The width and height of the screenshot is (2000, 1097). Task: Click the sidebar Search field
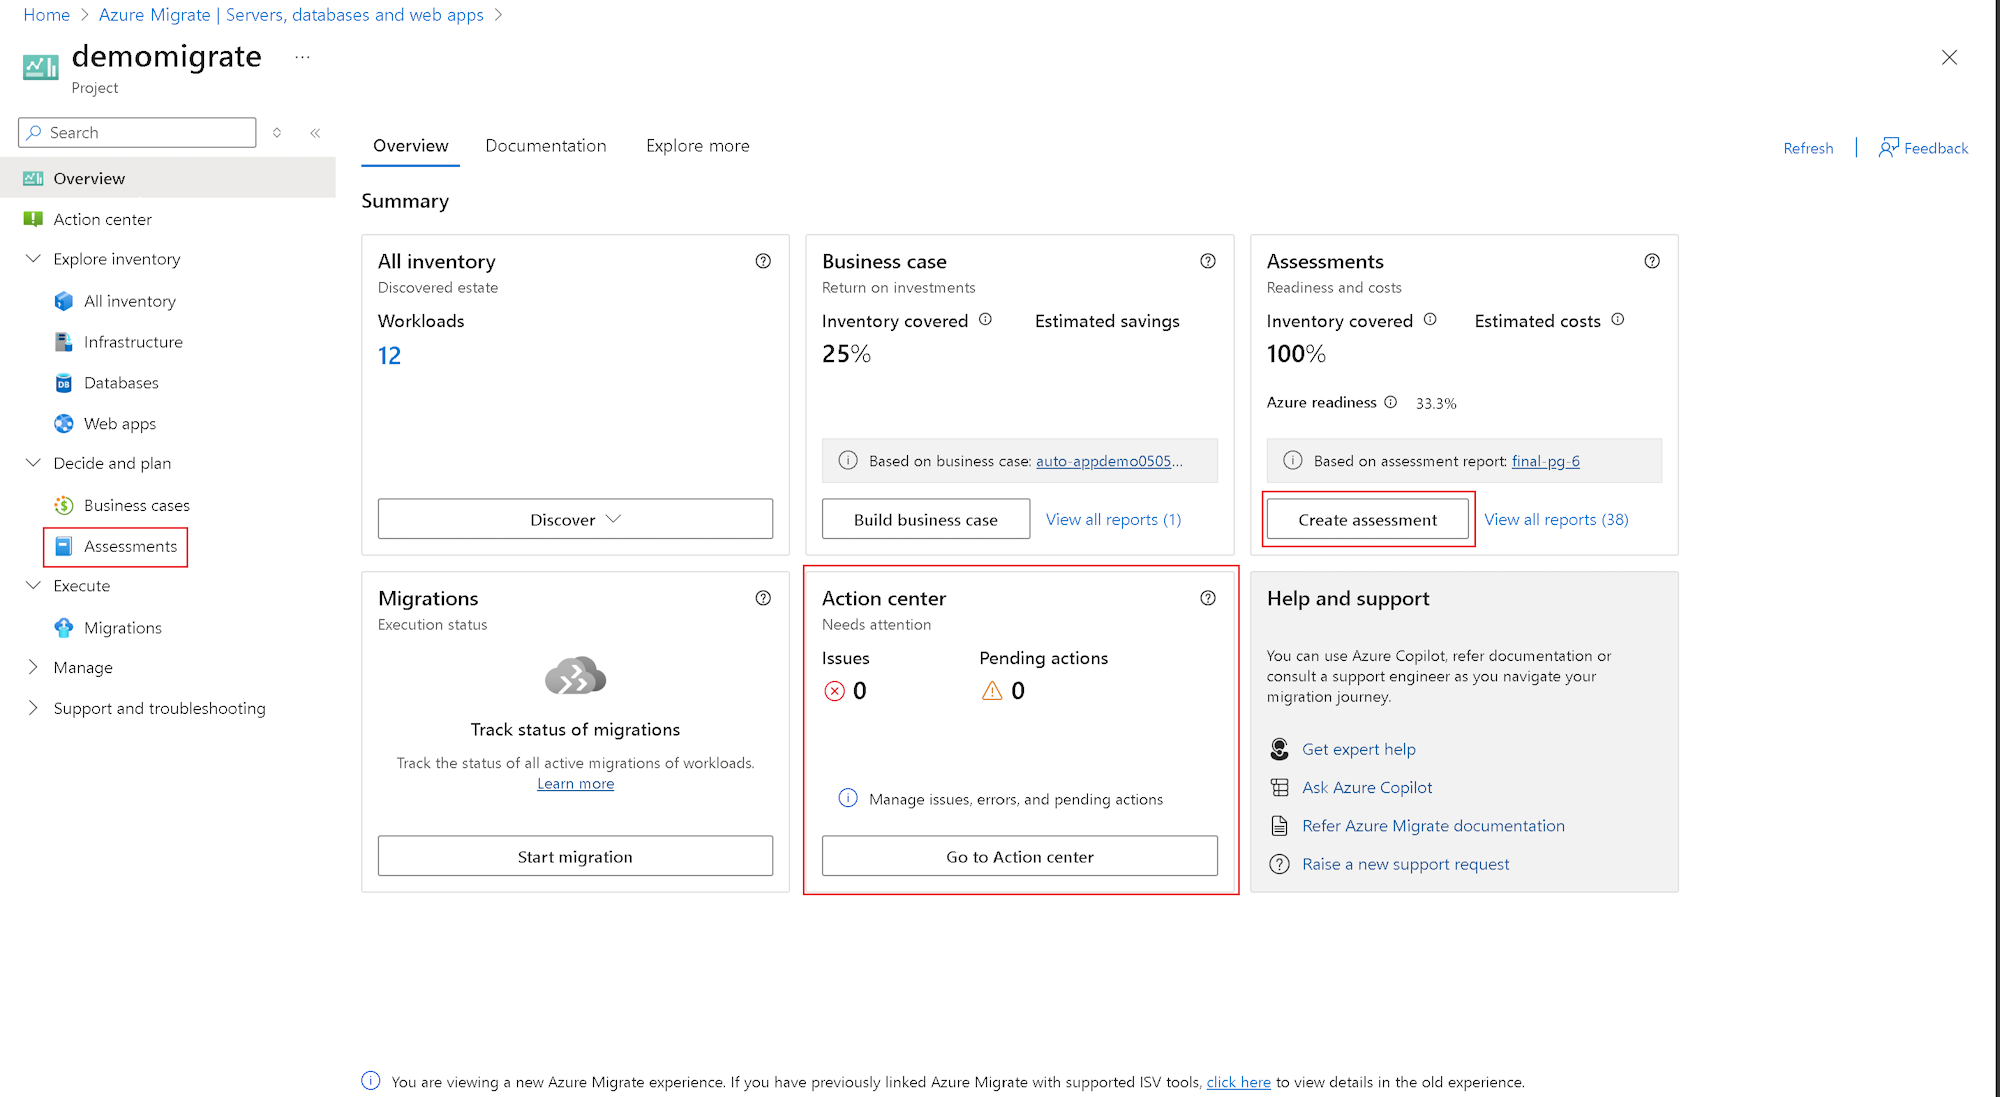point(145,133)
